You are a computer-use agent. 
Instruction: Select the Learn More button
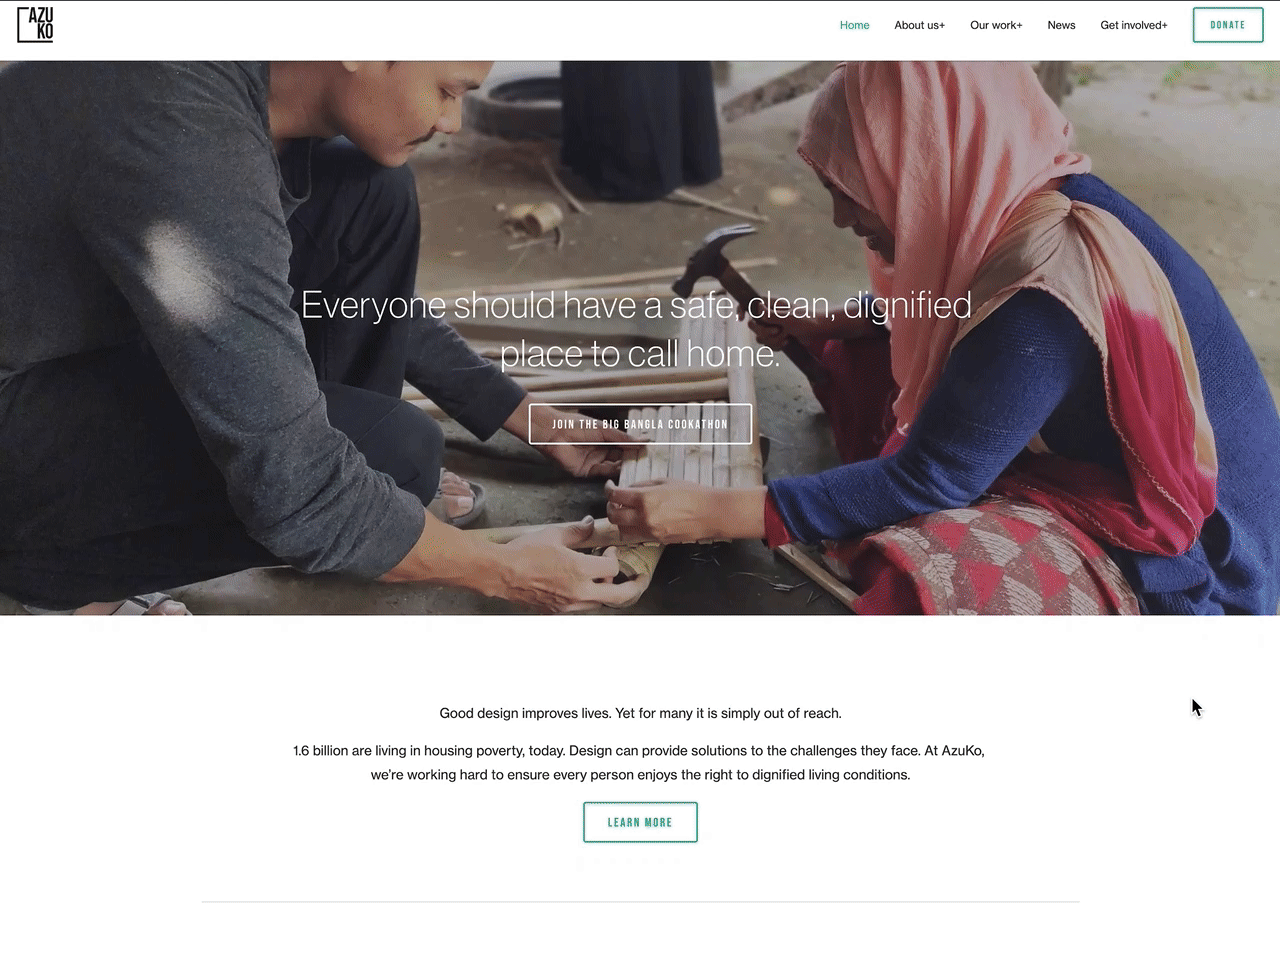click(640, 822)
